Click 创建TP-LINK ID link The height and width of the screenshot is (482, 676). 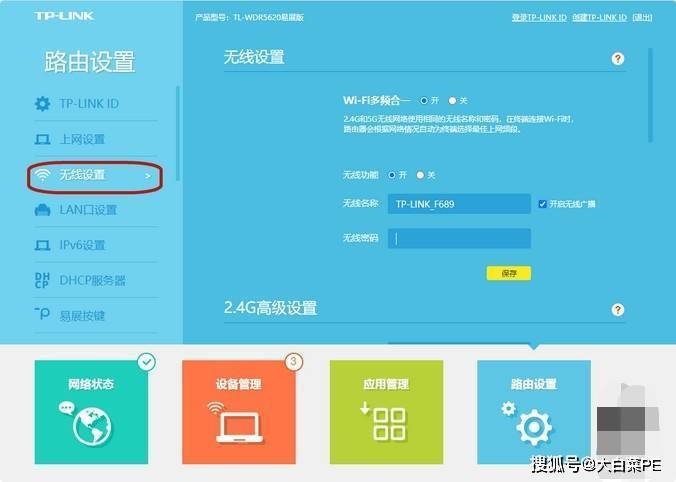pyautogui.click(x=600, y=17)
